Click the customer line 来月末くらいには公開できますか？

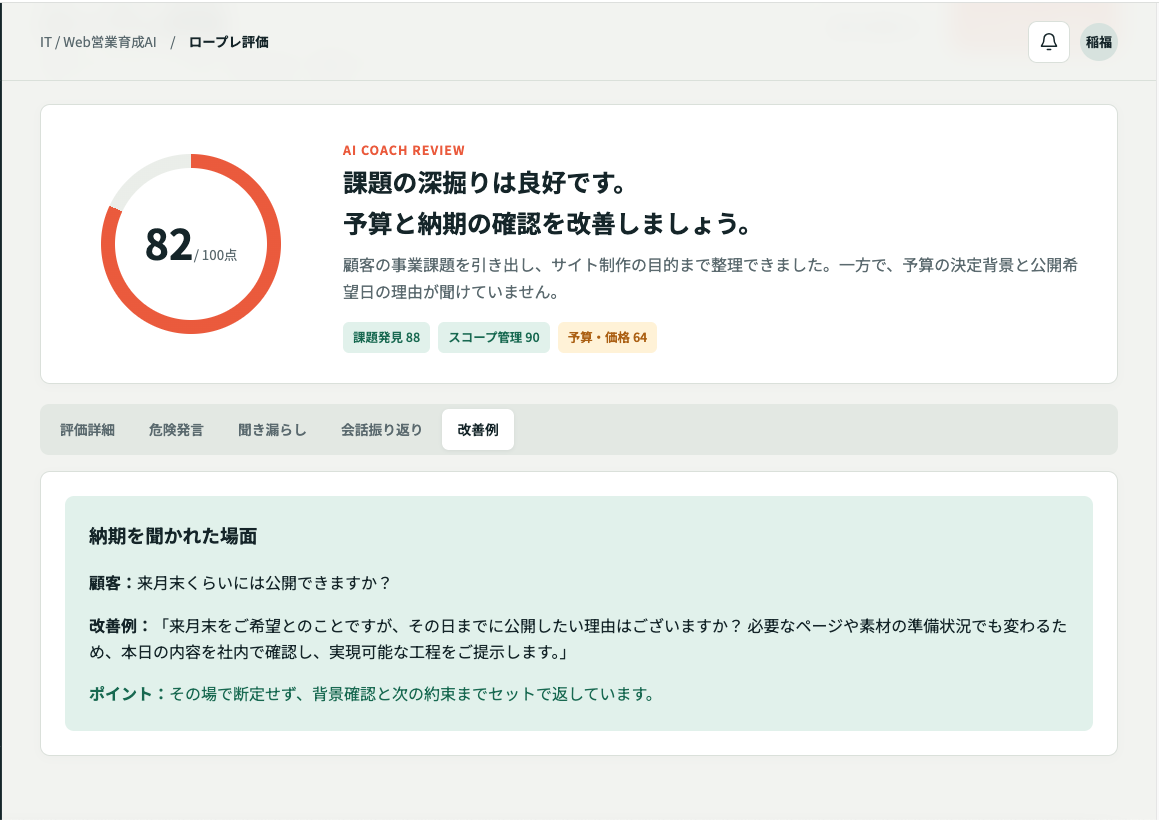[240, 583]
